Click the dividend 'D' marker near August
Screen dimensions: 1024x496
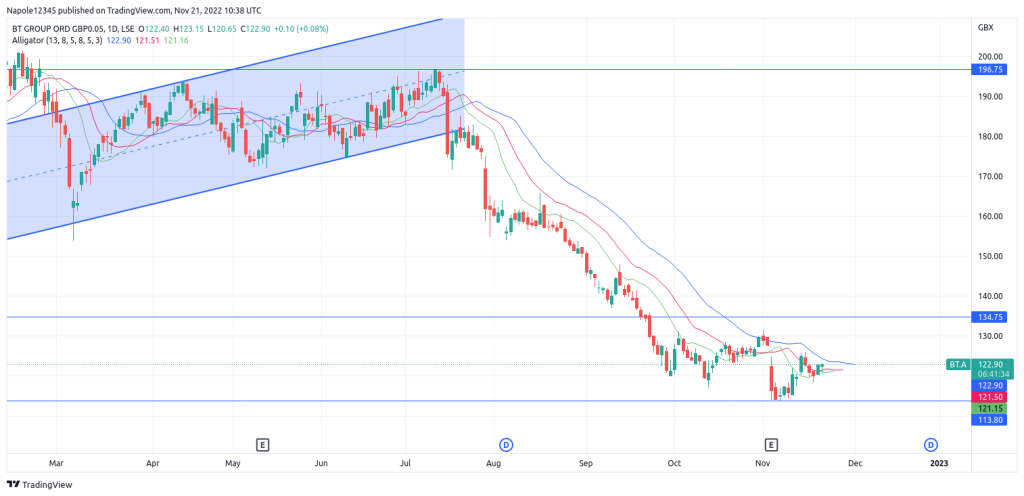coord(506,445)
